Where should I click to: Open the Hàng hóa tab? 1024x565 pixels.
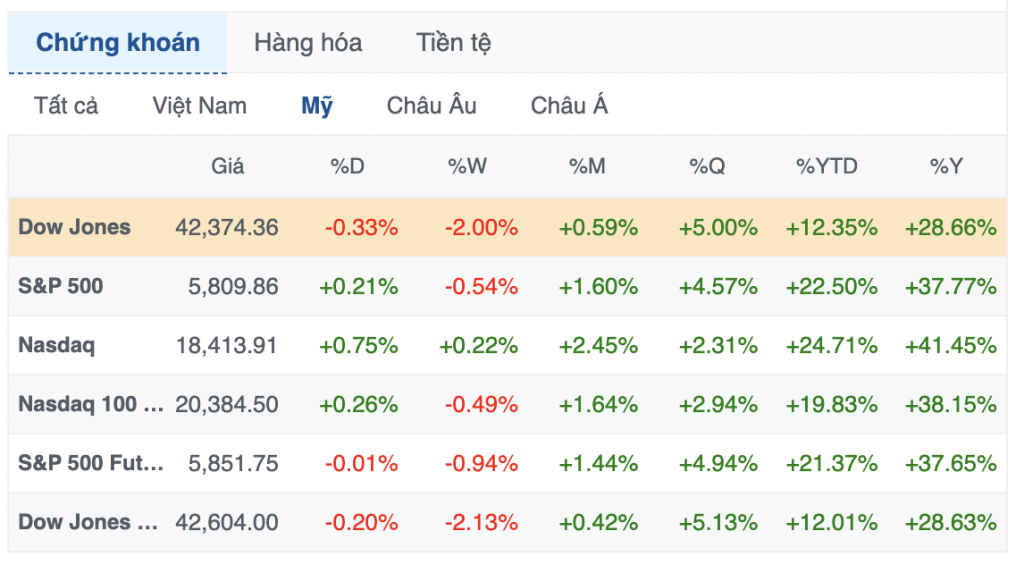(x=308, y=43)
